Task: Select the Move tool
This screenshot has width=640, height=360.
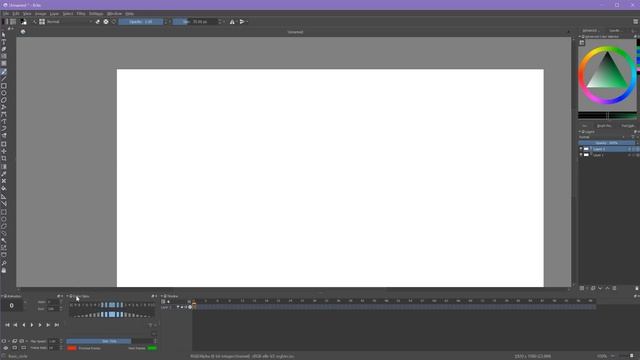Action: coord(4,151)
